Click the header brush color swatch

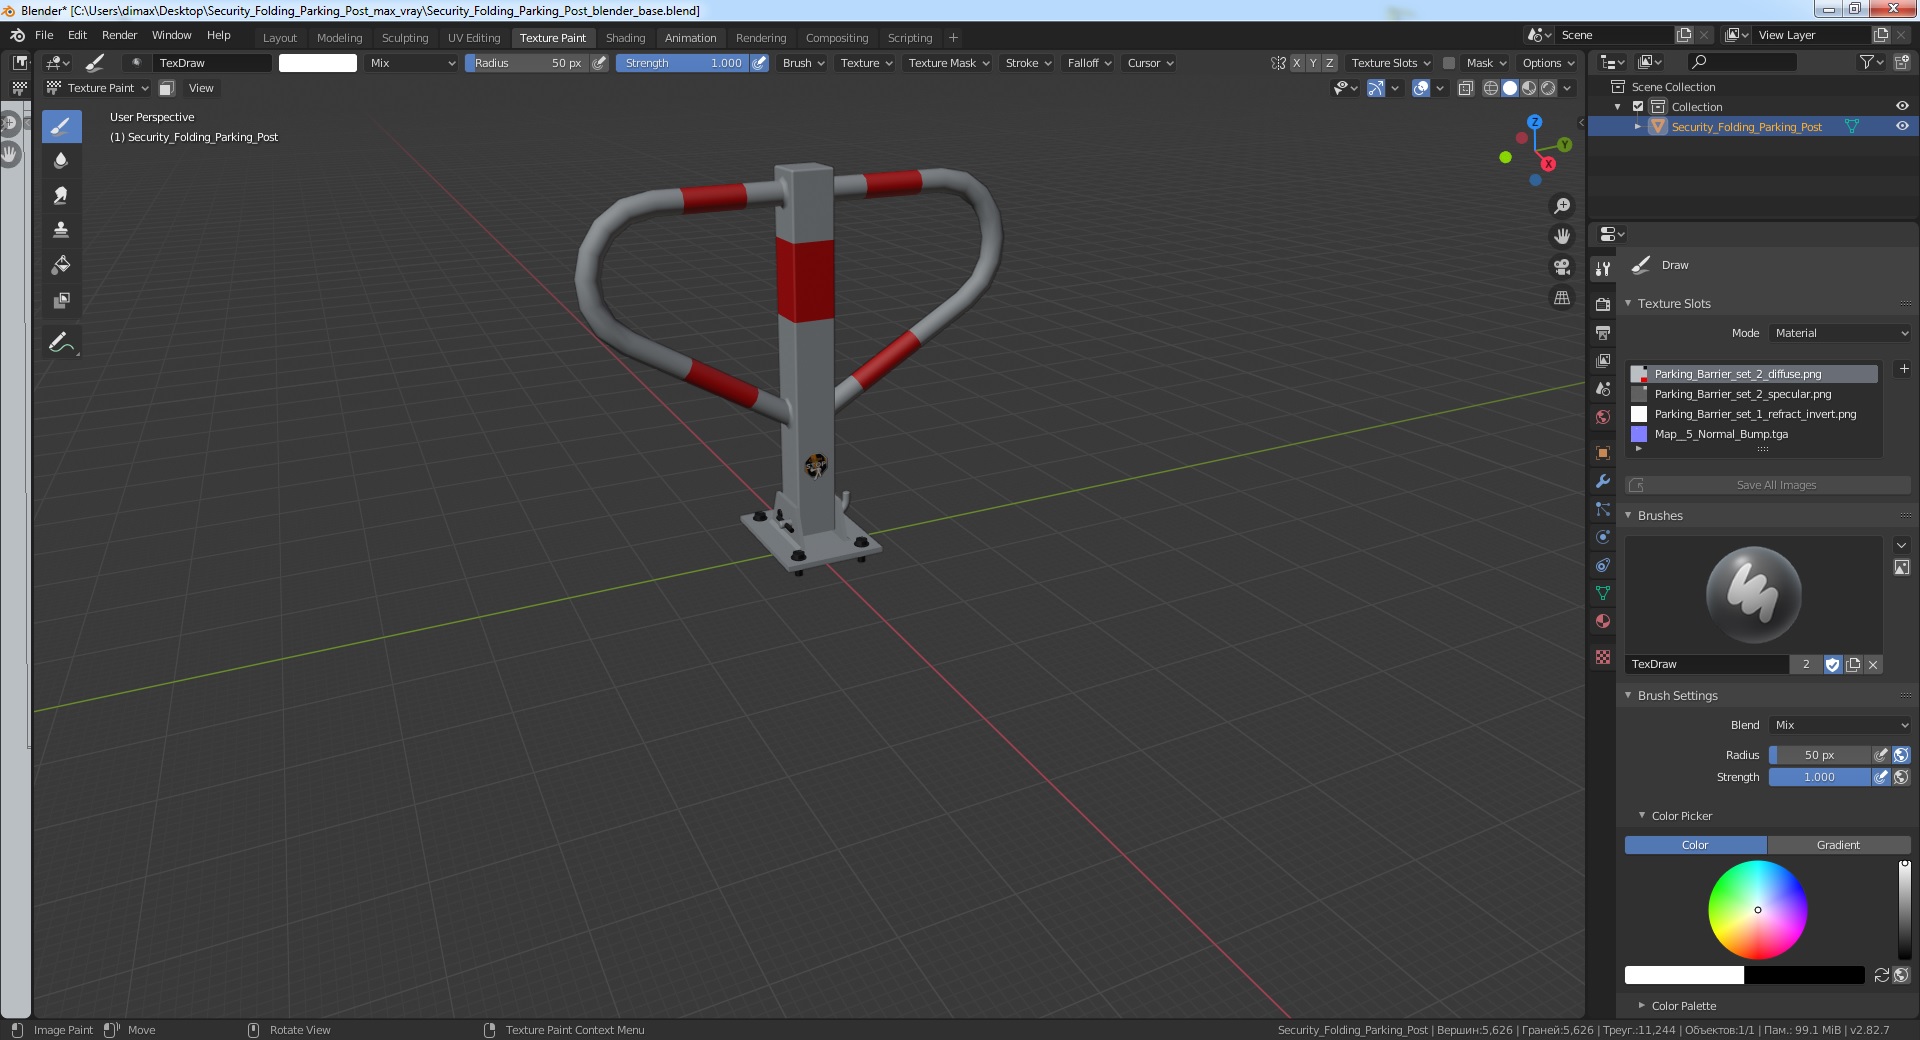click(318, 63)
